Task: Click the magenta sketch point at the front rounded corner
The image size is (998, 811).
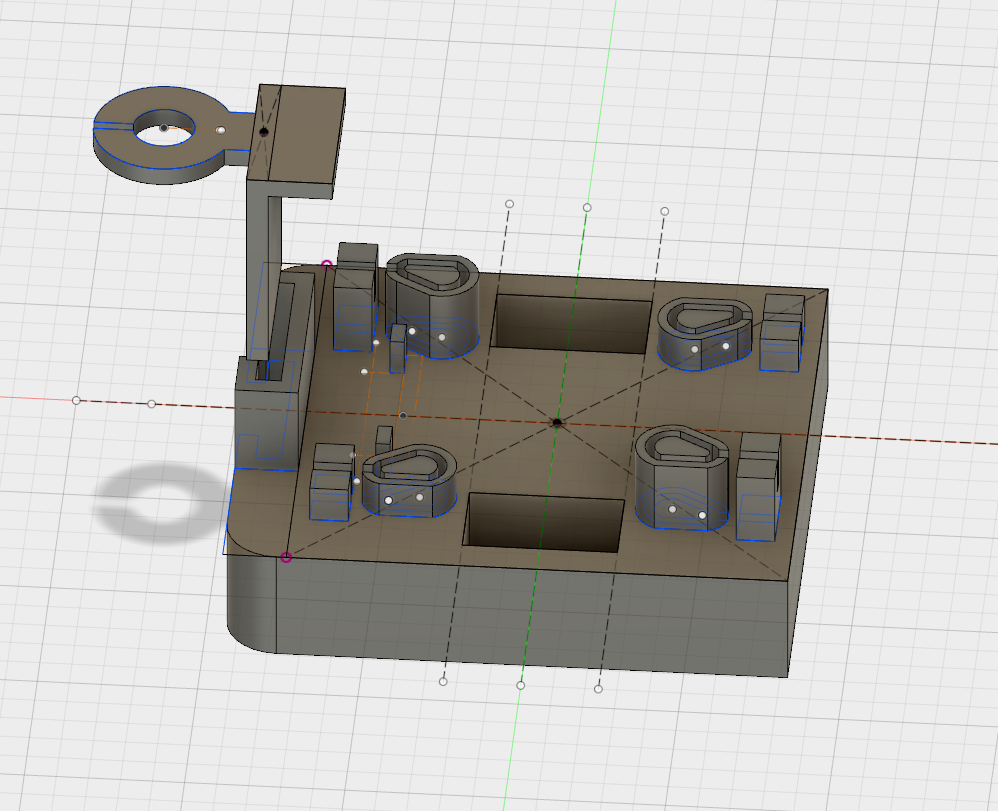Action: point(286,558)
